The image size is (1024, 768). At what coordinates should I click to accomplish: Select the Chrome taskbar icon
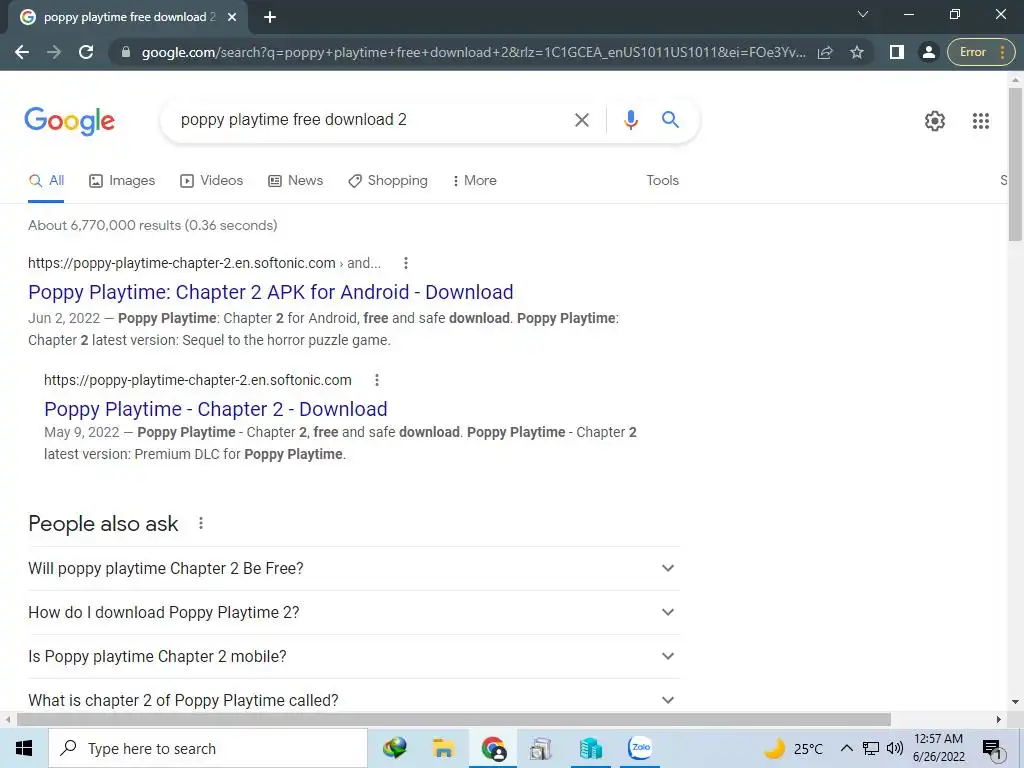[493, 748]
